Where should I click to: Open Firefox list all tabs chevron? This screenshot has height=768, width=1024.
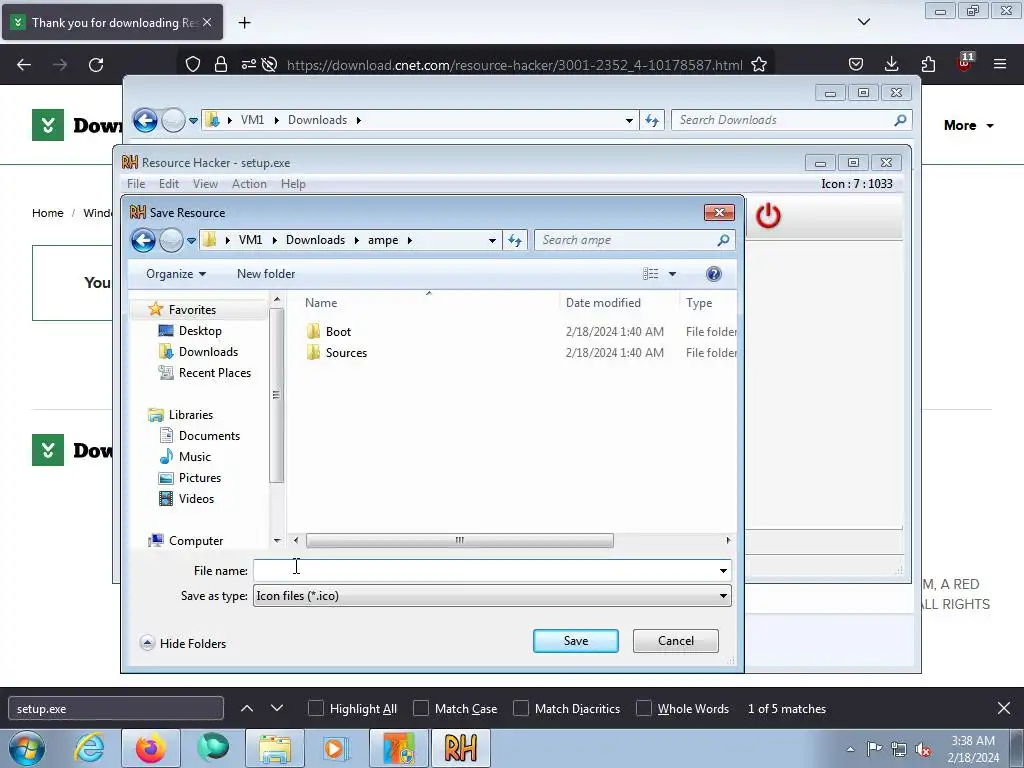coord(863,22)
